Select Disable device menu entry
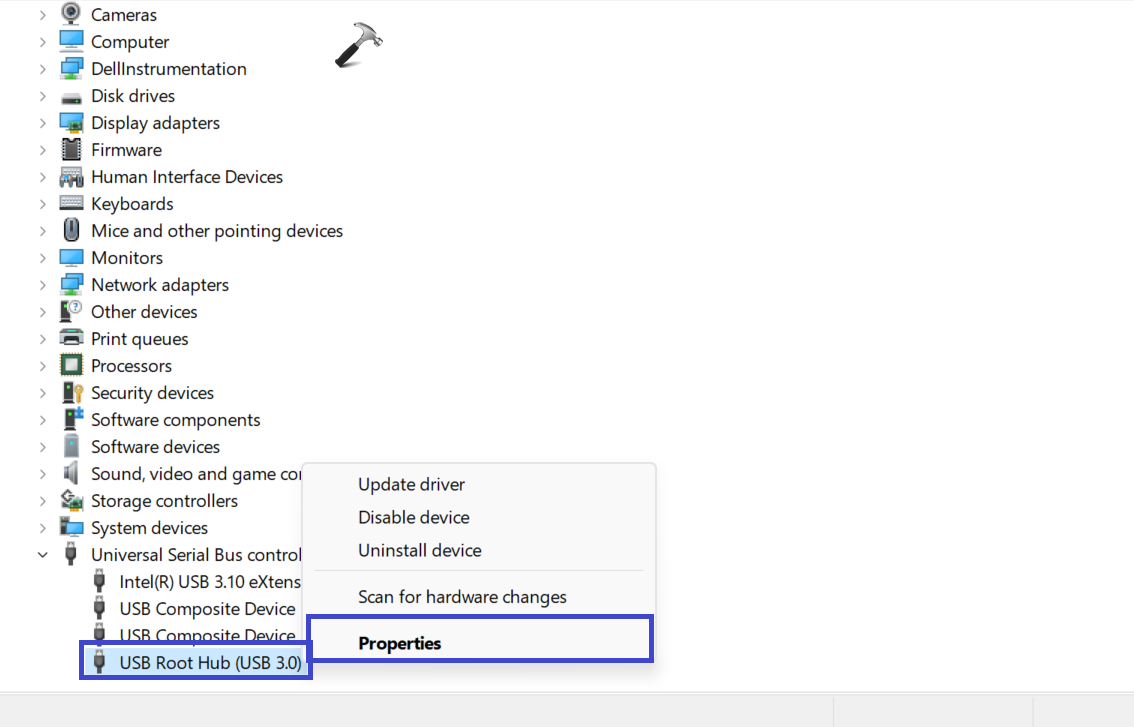Screen dimensions: 1134x727 413,518
